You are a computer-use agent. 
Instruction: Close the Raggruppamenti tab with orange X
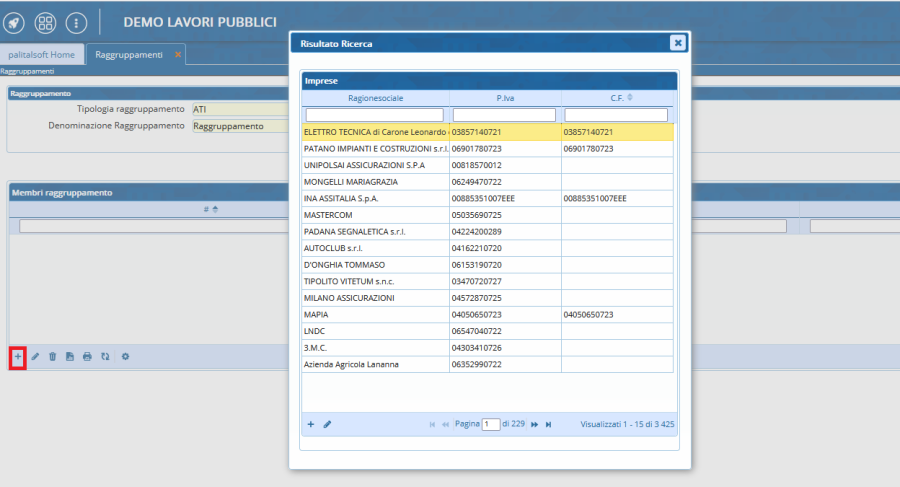click(x=178, y=54)
